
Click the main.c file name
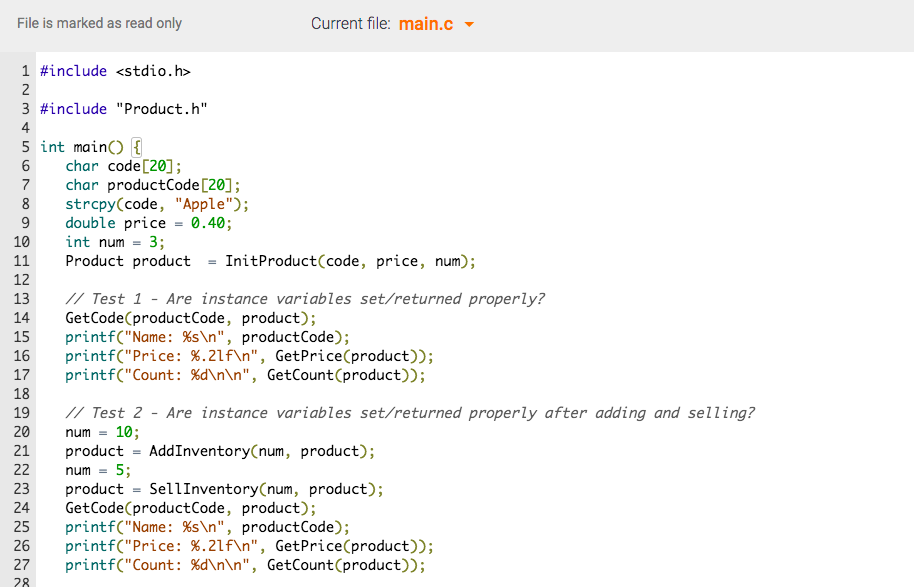coord(426,24)
